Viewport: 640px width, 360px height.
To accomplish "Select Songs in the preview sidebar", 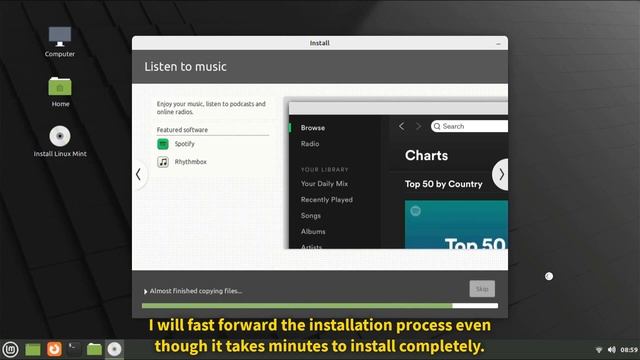I will [311, 216].
